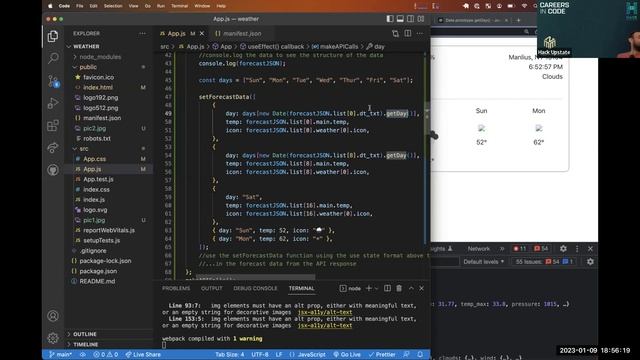The height and width of the screenshot is (360, 640).
Task: Add a new terminal with plus icon
Action: [369, 288]
